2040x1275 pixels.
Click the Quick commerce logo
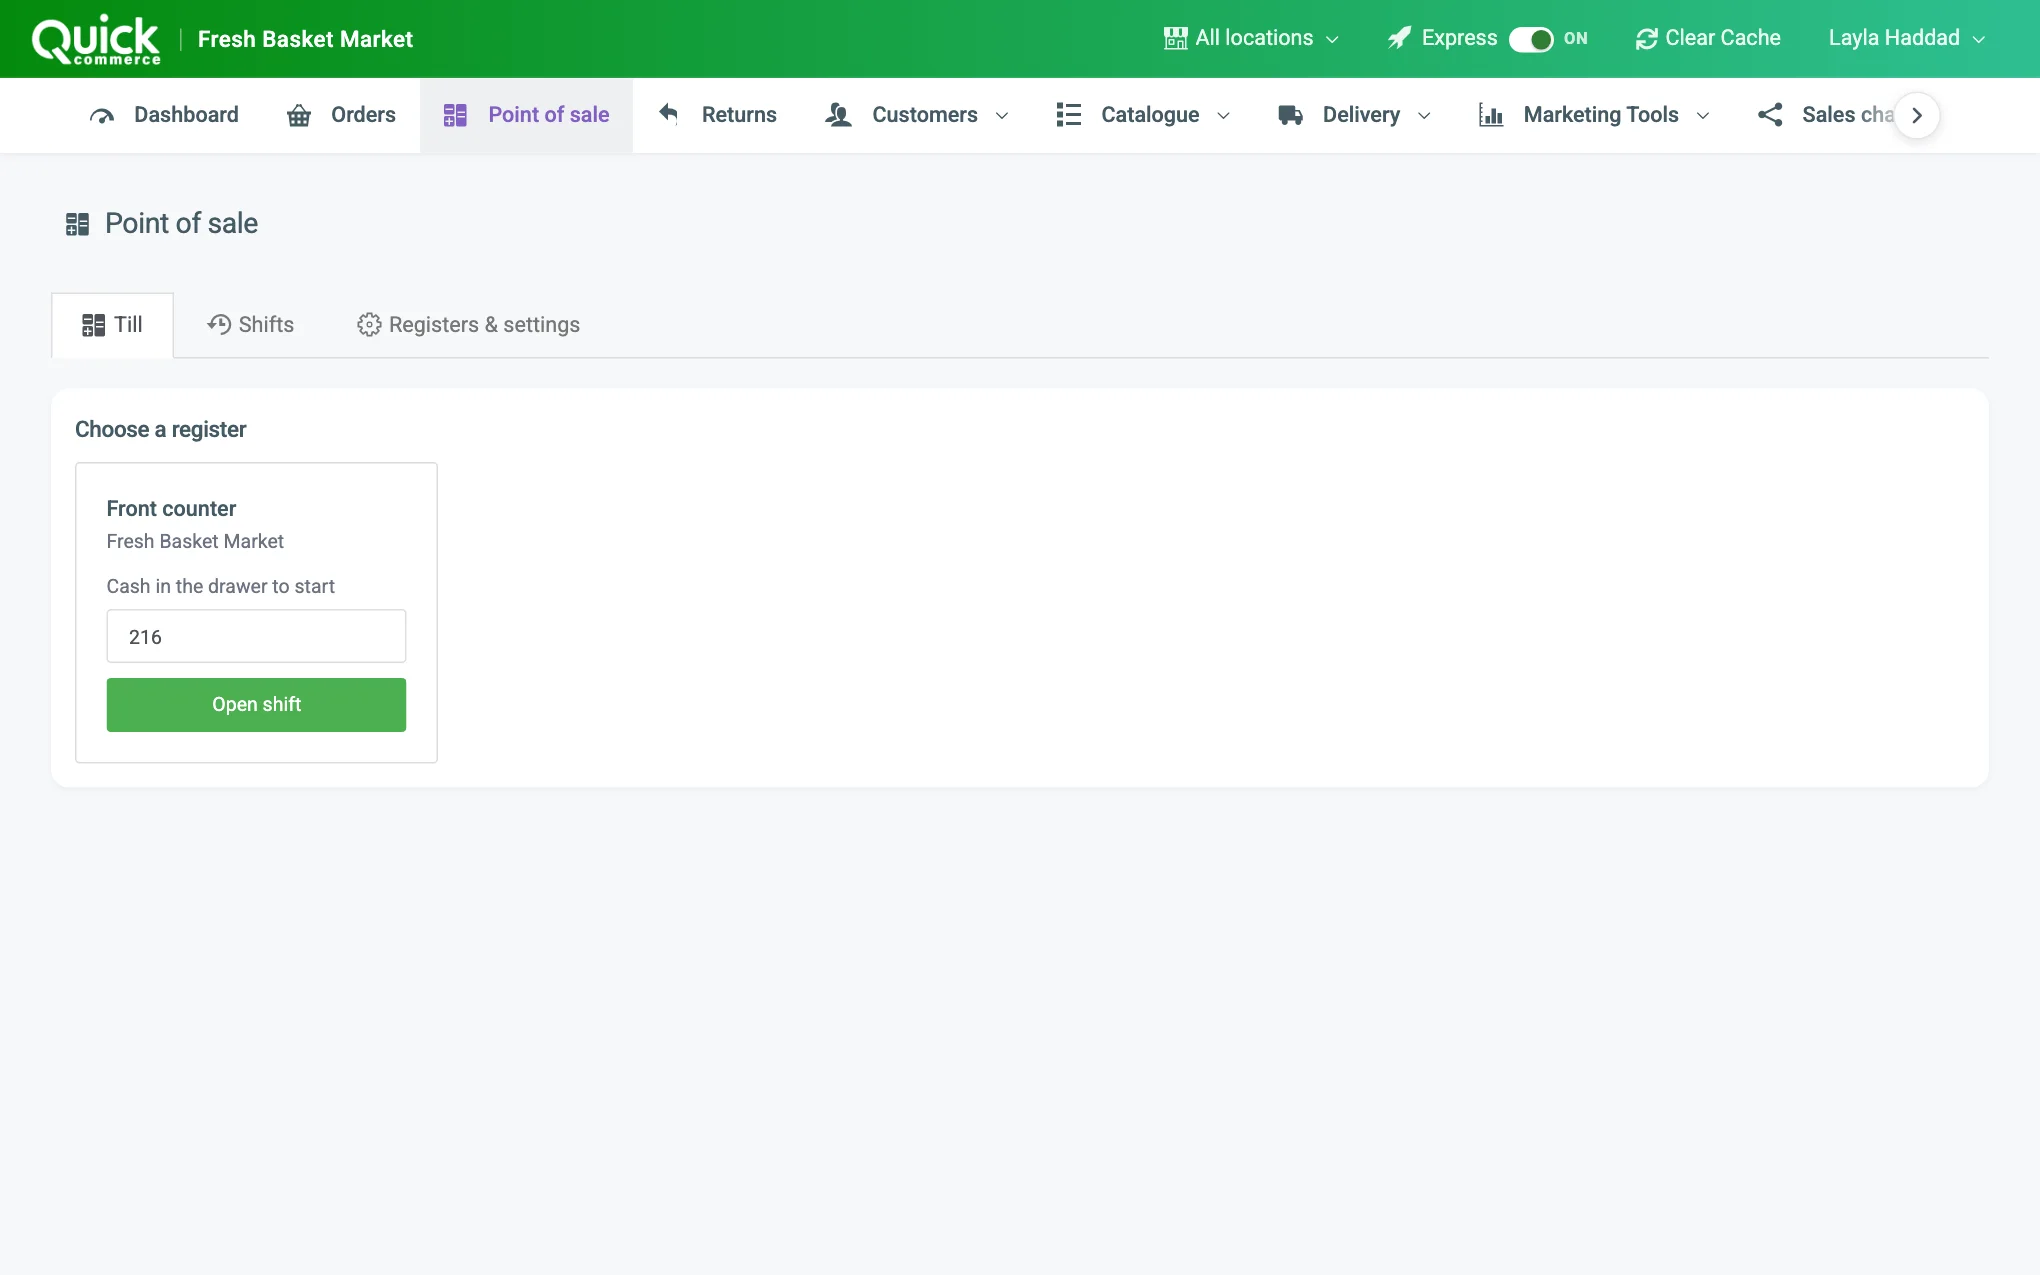[96, 40]
